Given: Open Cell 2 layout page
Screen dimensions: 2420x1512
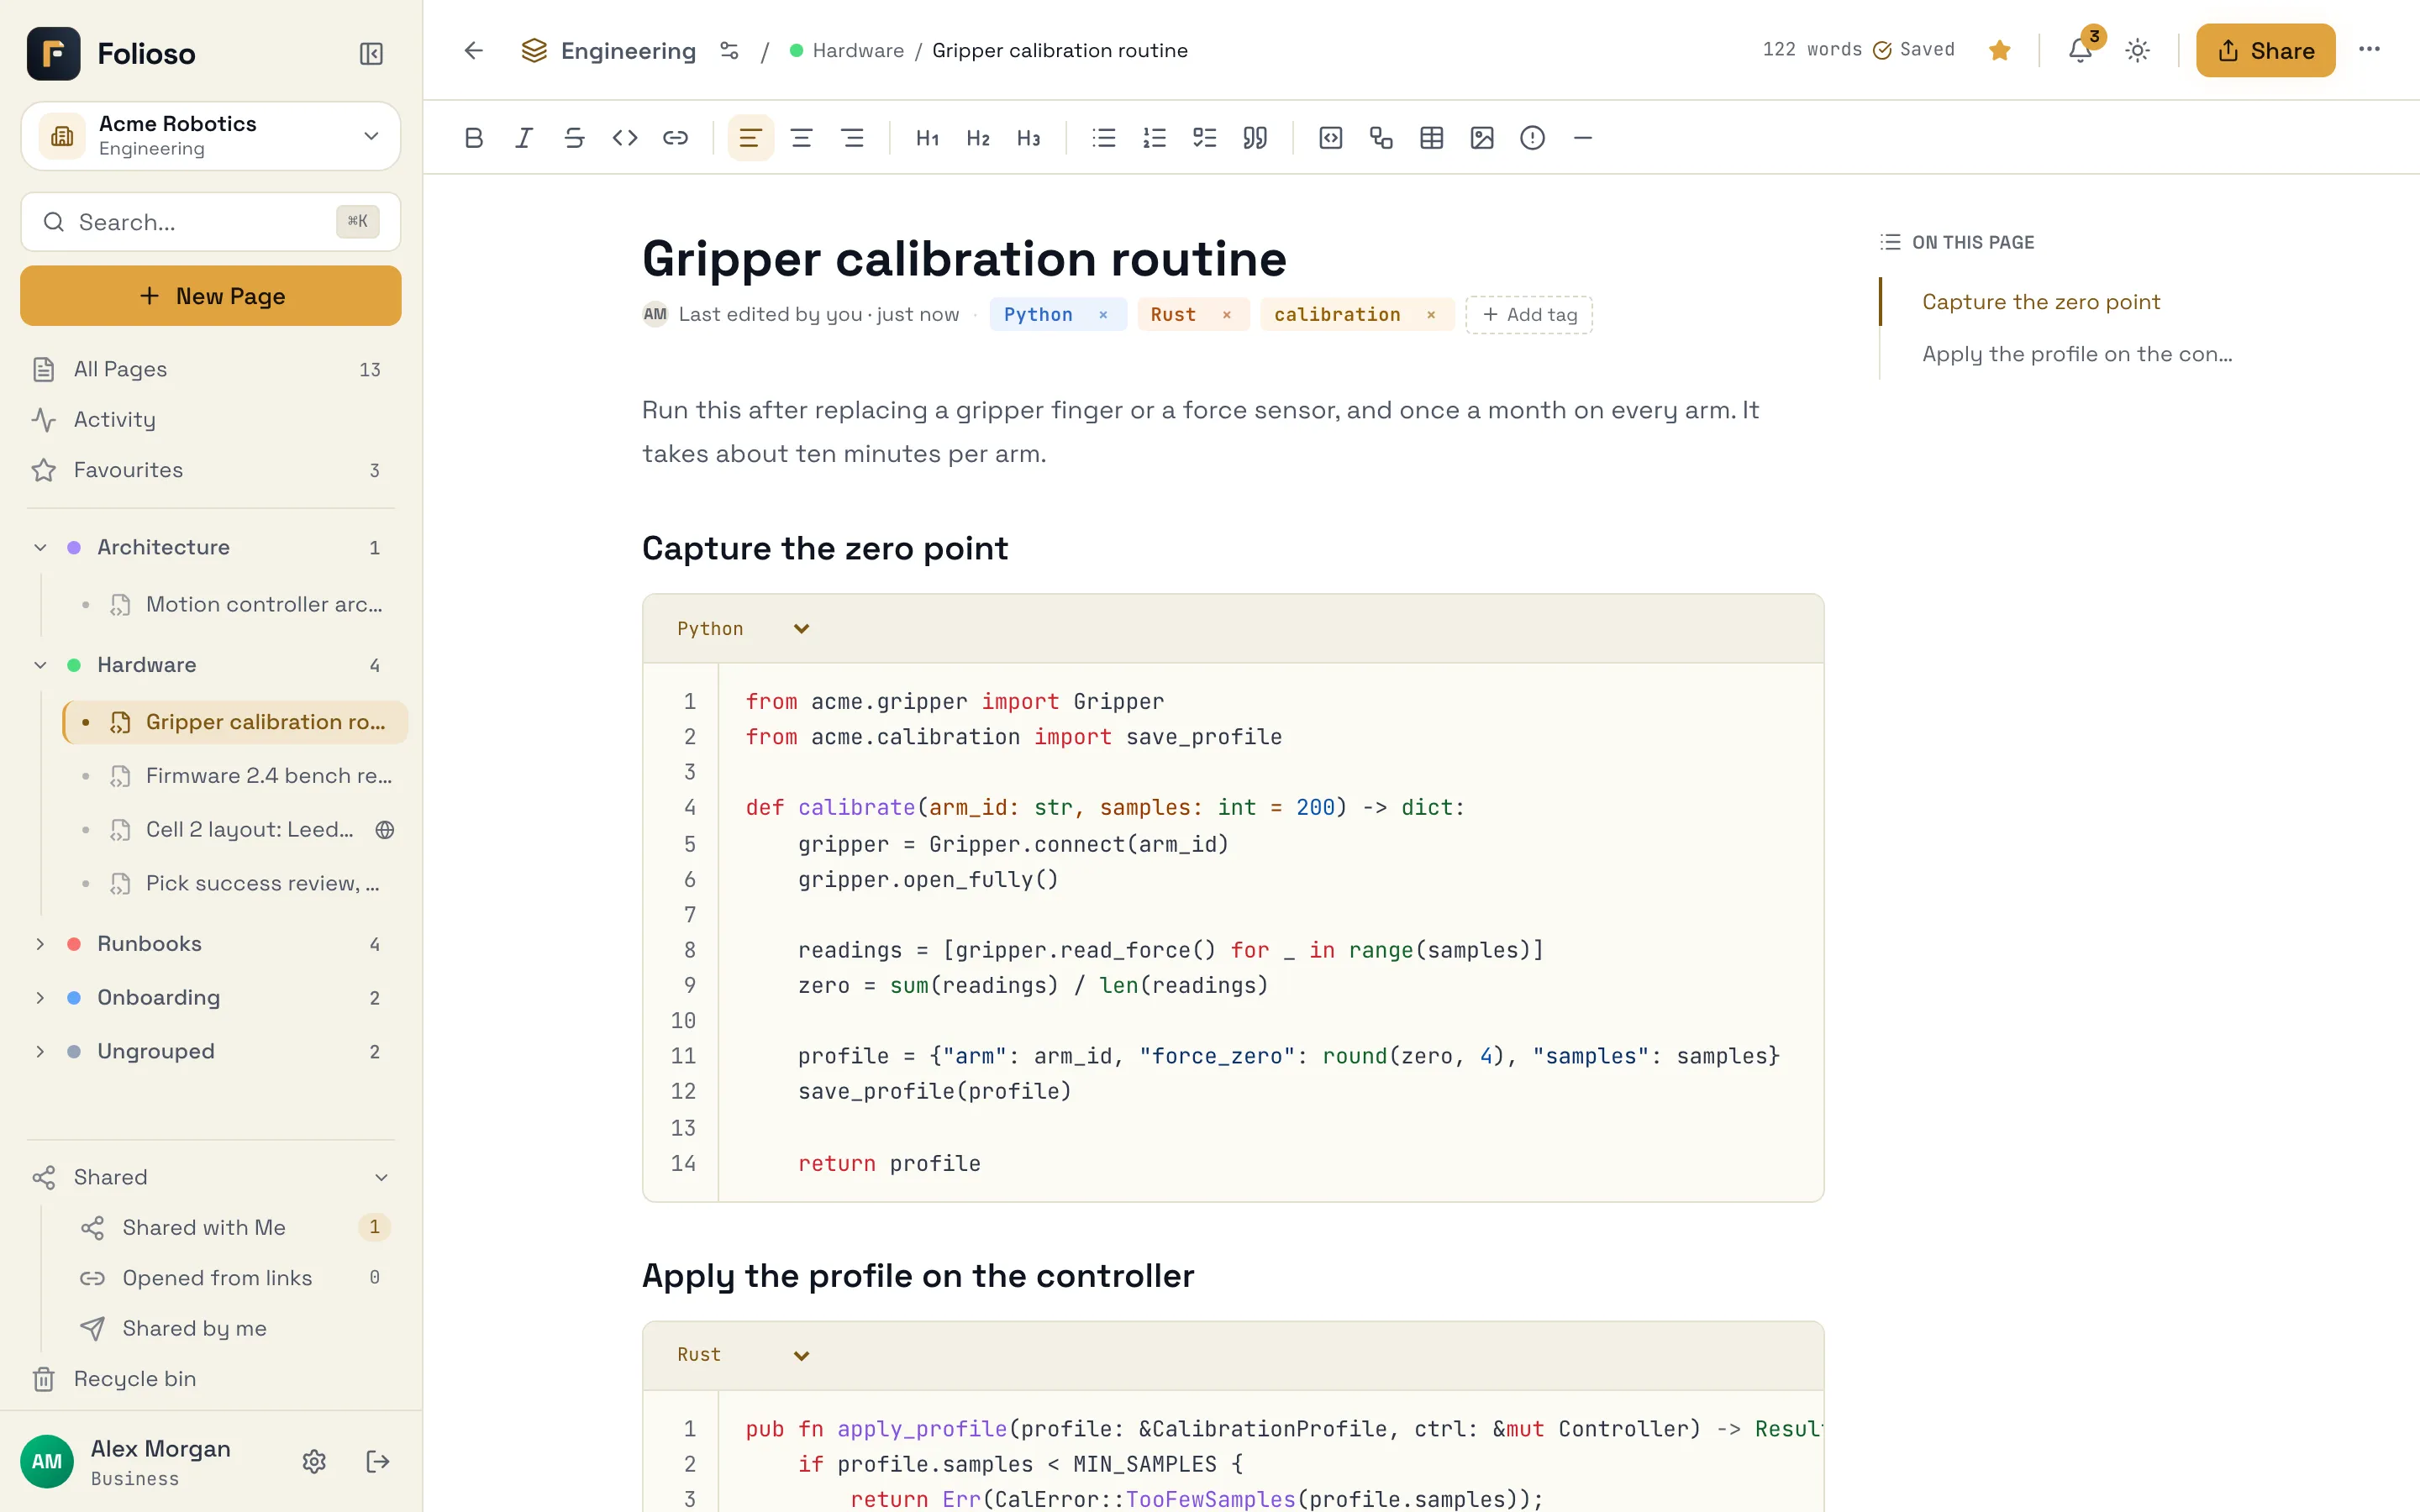Looking at the screenshot, I should [236, 829].
